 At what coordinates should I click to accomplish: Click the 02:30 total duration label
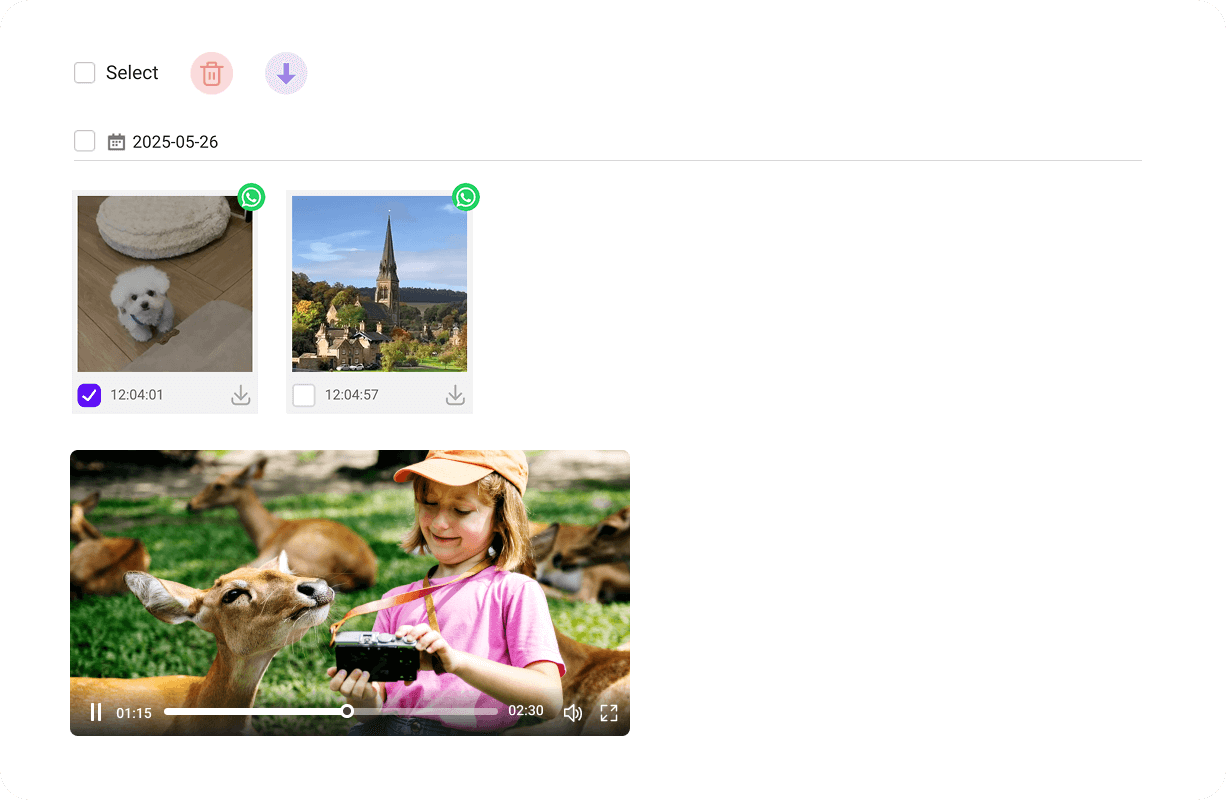526,711
